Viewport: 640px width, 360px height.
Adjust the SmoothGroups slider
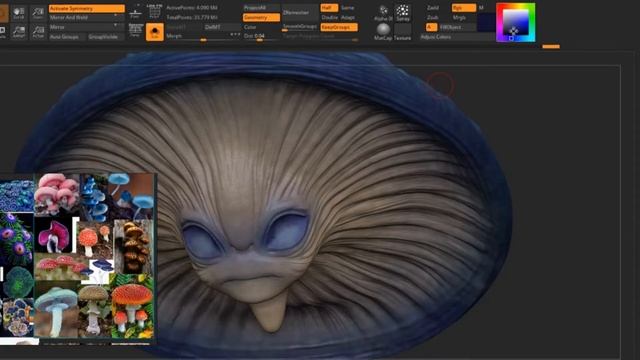[x=300, y=27]
